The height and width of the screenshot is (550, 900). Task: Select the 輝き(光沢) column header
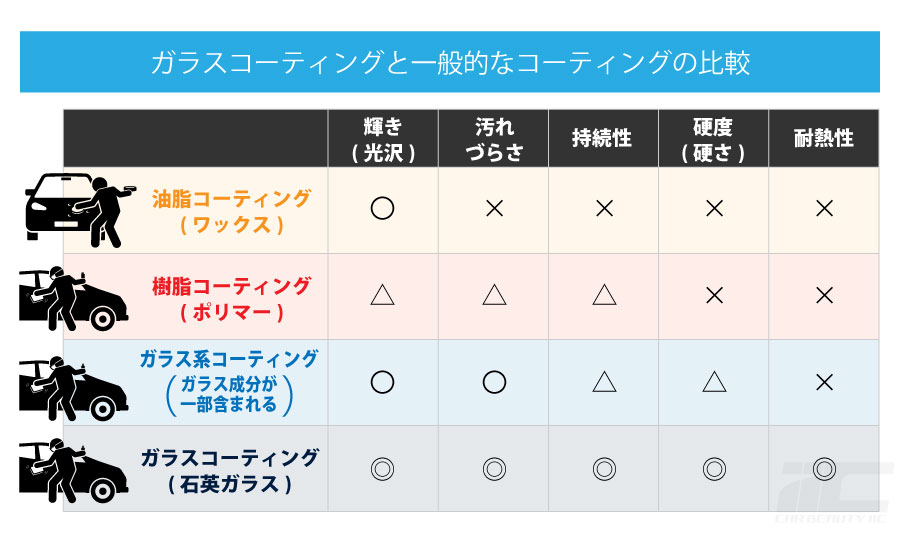(383, 138)
